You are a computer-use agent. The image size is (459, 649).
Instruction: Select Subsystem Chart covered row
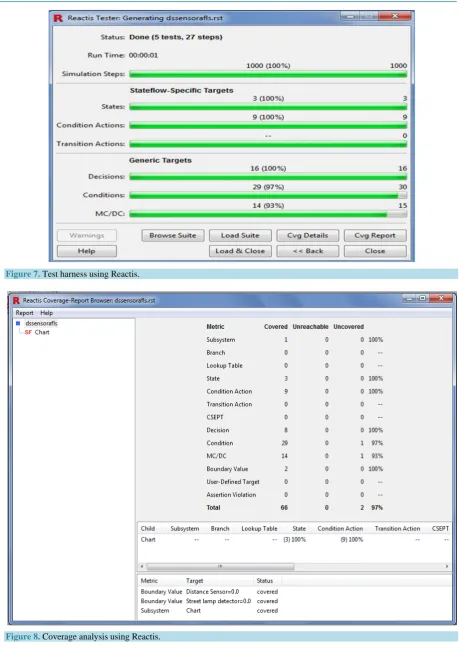tap(209, 611)
